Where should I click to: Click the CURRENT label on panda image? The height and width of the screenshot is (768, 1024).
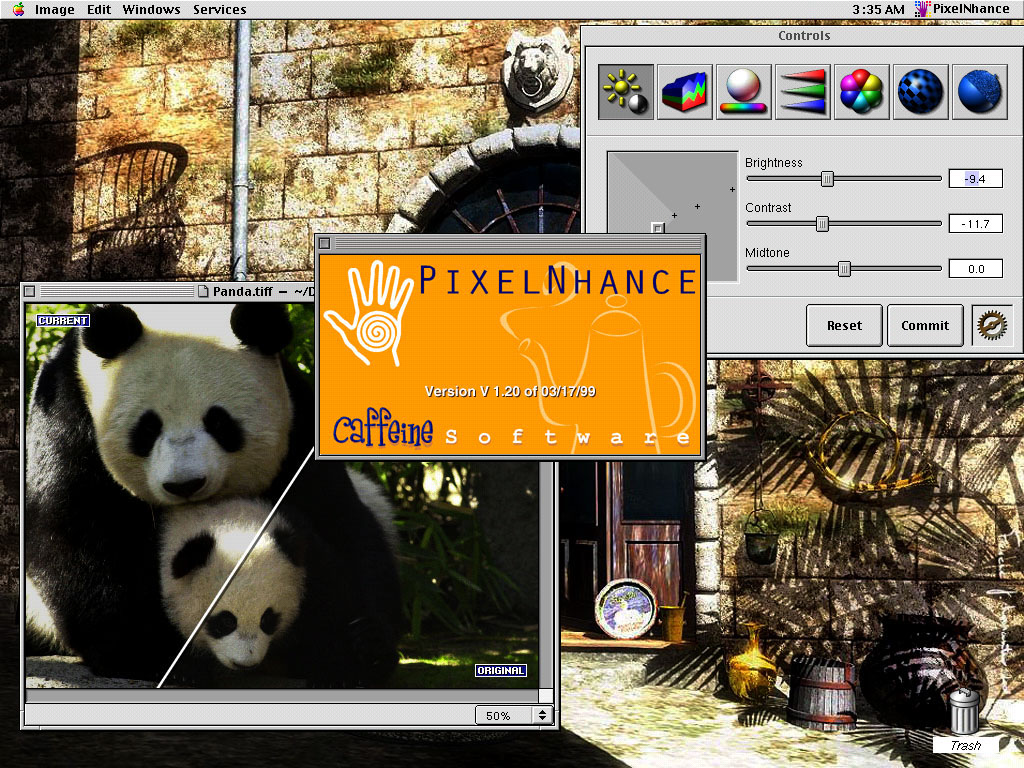point(63,321)
